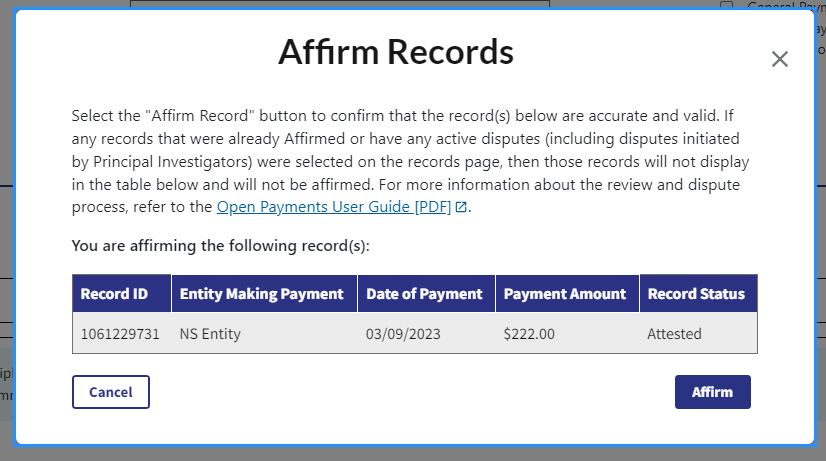The height and width of the screenshot is (461, 826).
Task: Click the Record ID column header
Action: click(x=114, y=294)
